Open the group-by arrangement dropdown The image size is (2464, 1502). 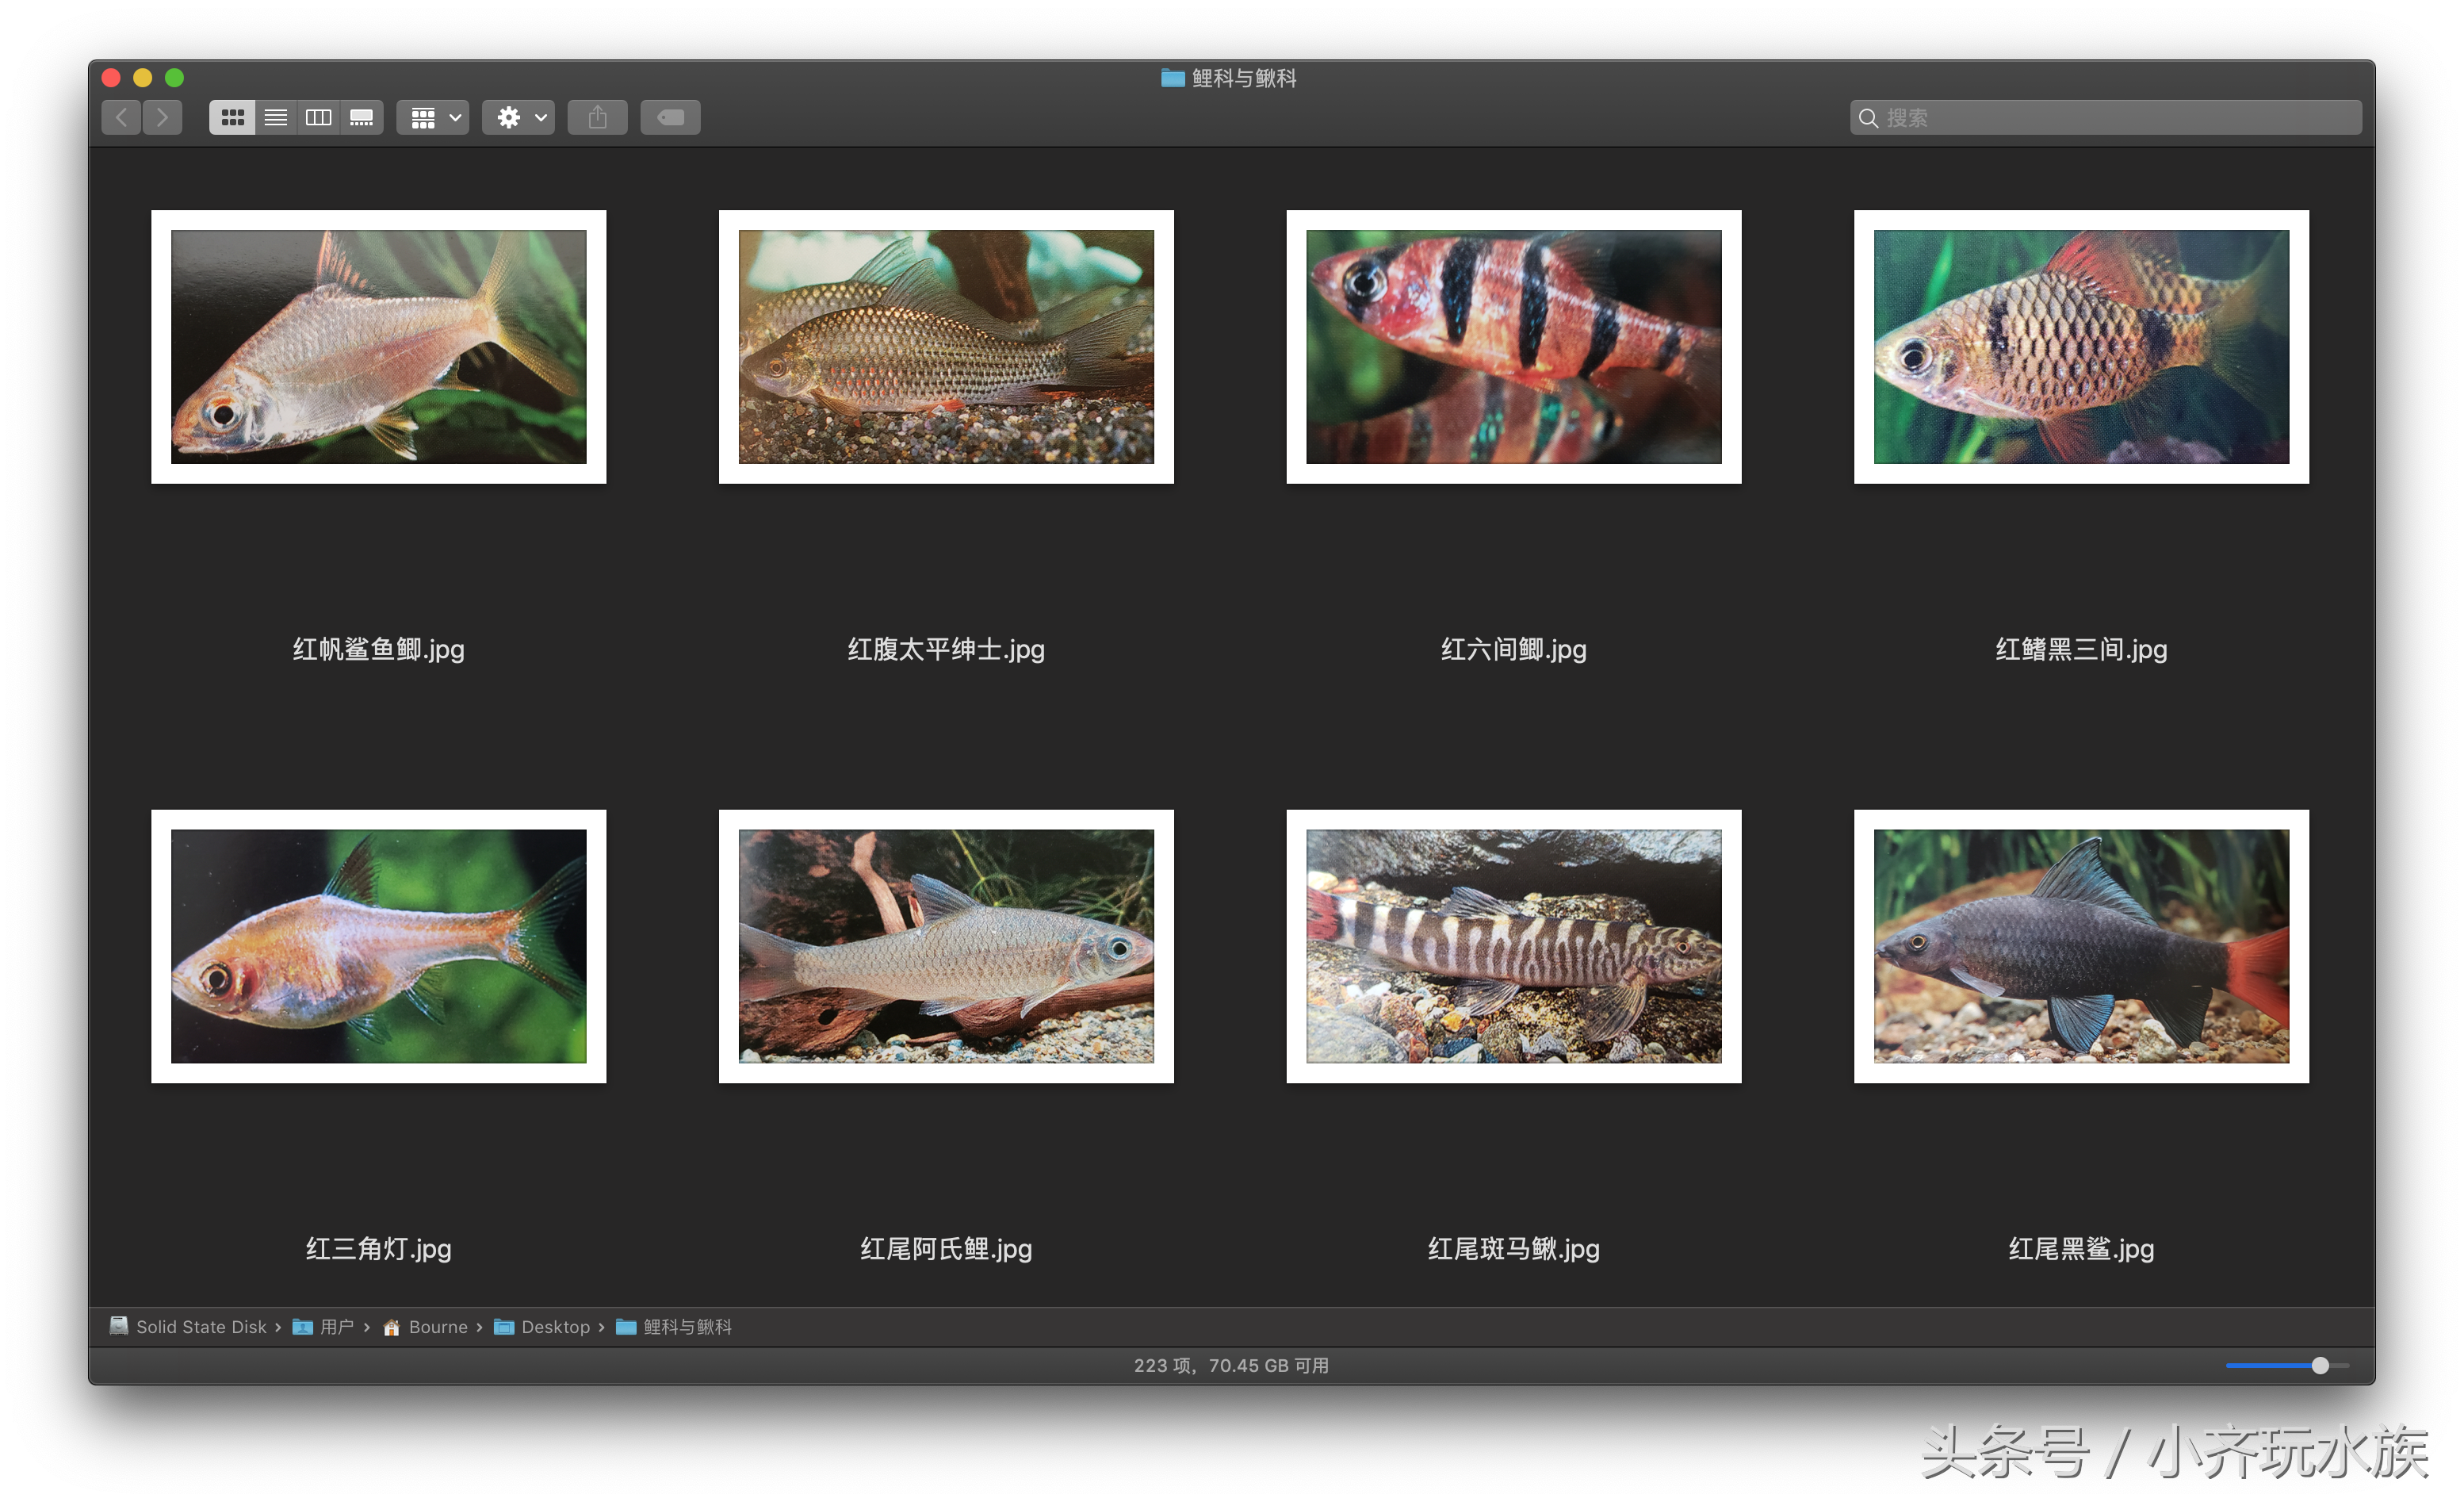434,118
